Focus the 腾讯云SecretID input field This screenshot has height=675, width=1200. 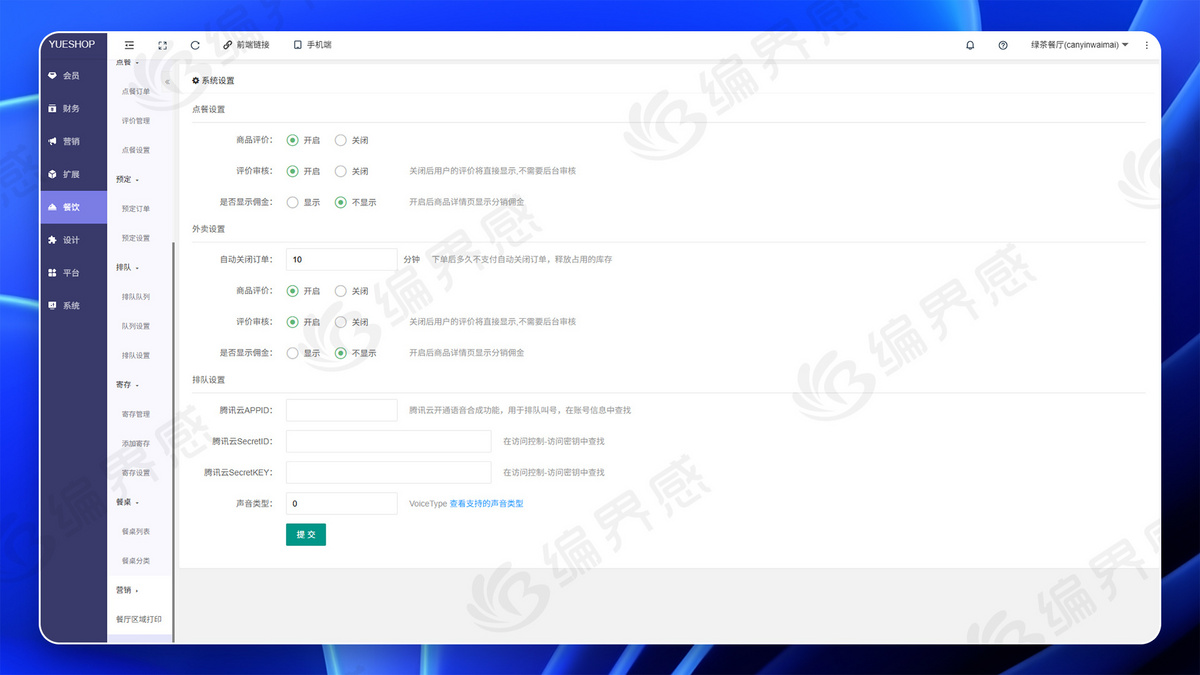389,441
